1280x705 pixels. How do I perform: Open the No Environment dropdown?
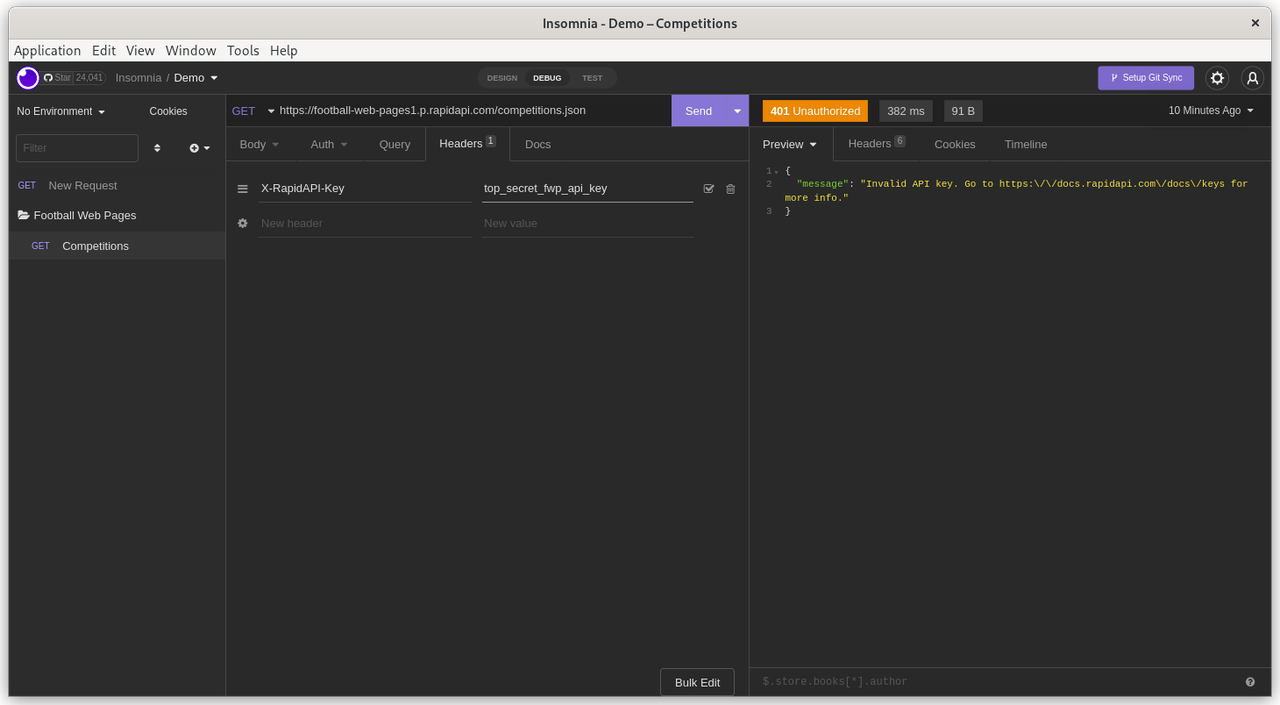click(60, 111)
